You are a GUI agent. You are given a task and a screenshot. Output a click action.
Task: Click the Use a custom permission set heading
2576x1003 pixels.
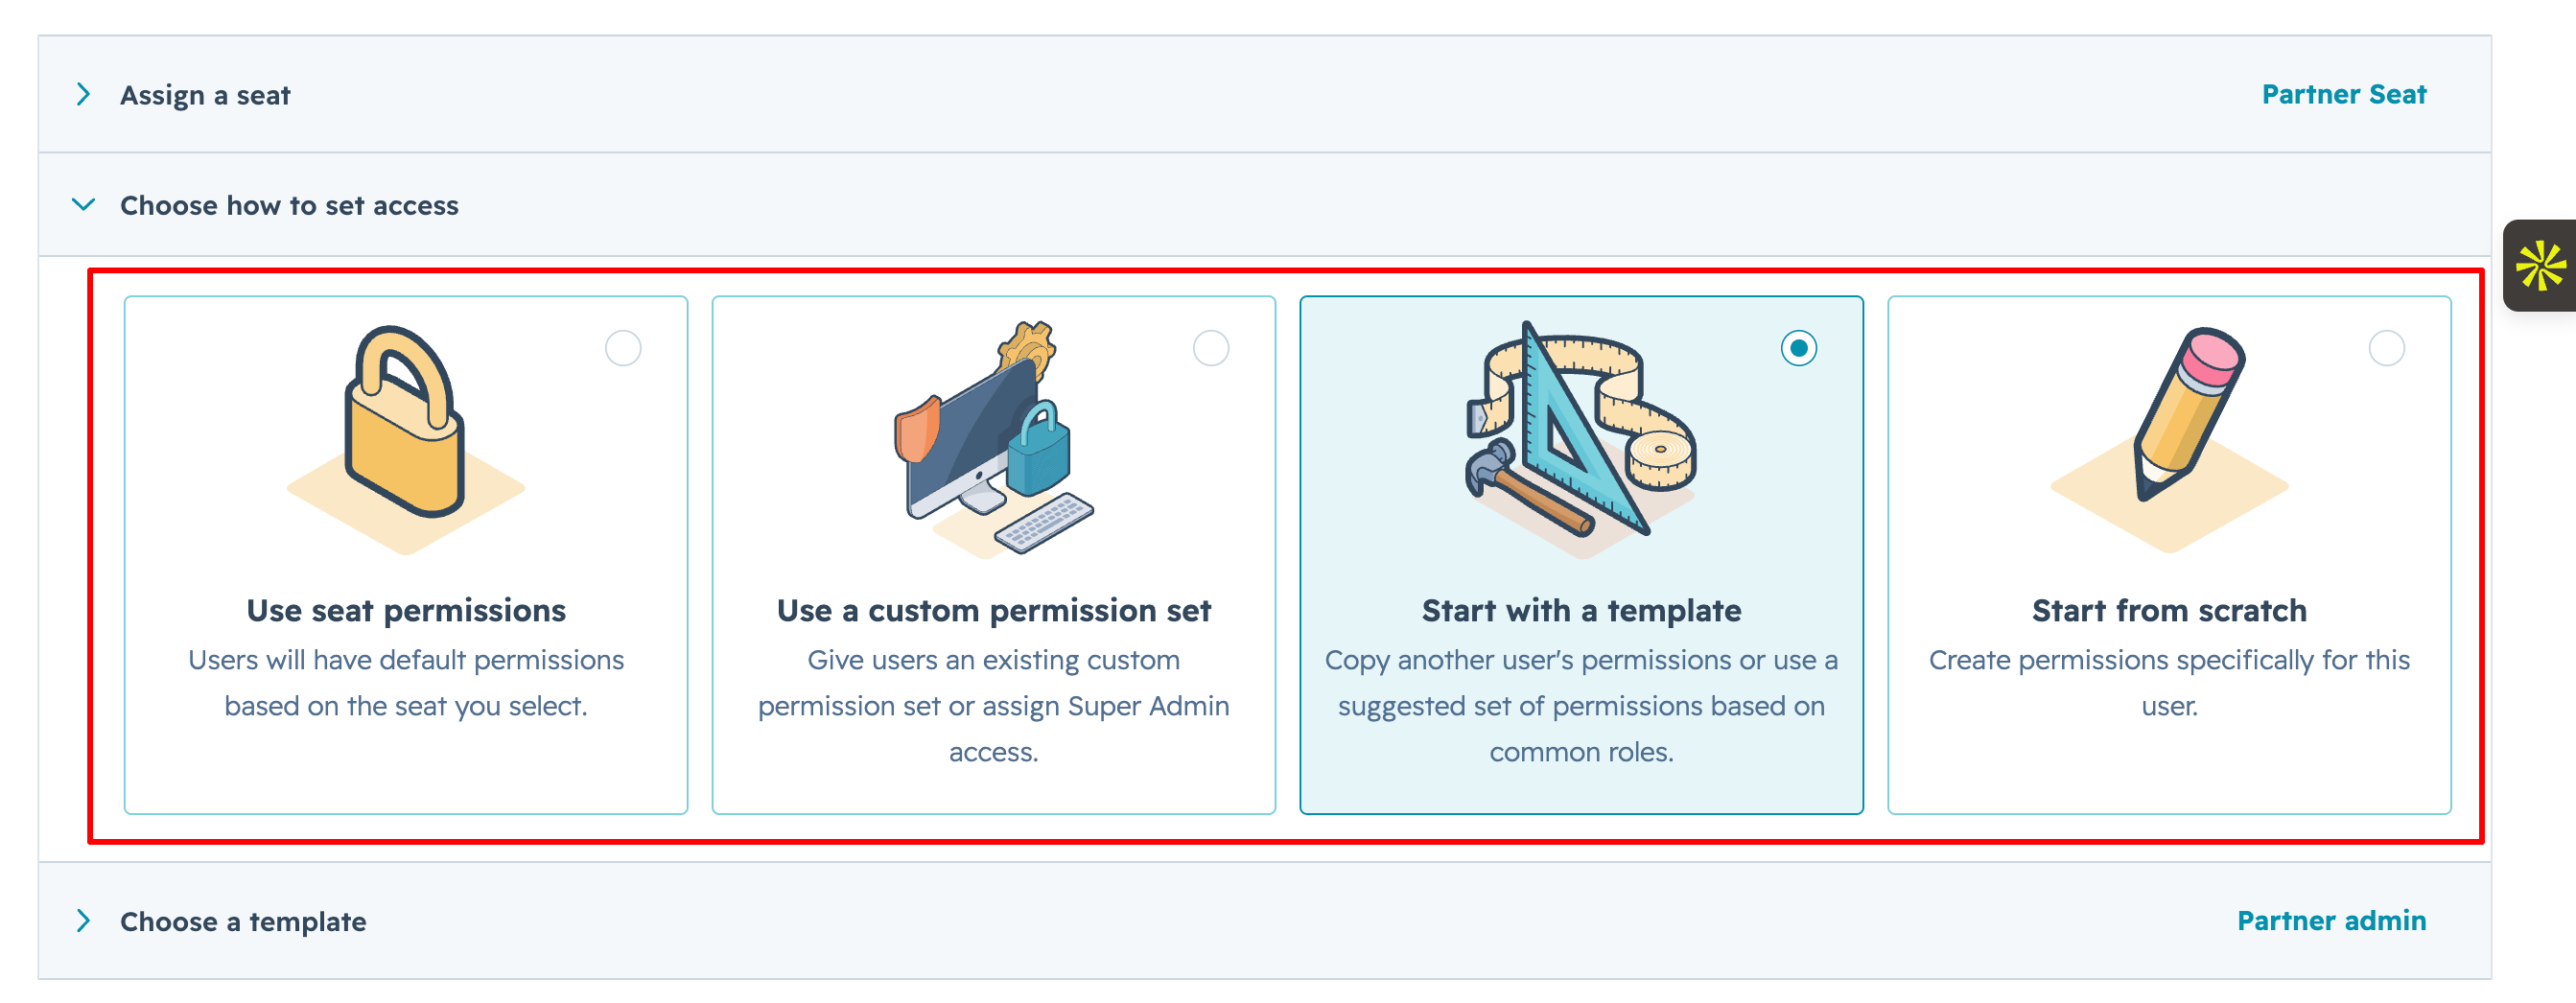tap(993, 610)
